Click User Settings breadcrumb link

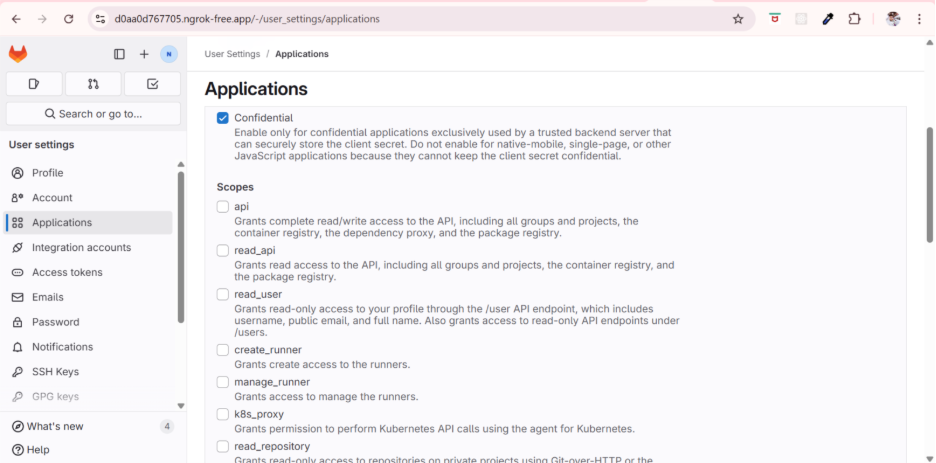click(232, 54)
